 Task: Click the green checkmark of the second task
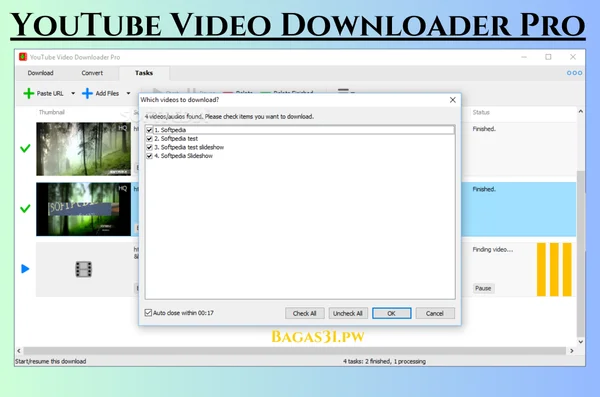click(25, 209)
